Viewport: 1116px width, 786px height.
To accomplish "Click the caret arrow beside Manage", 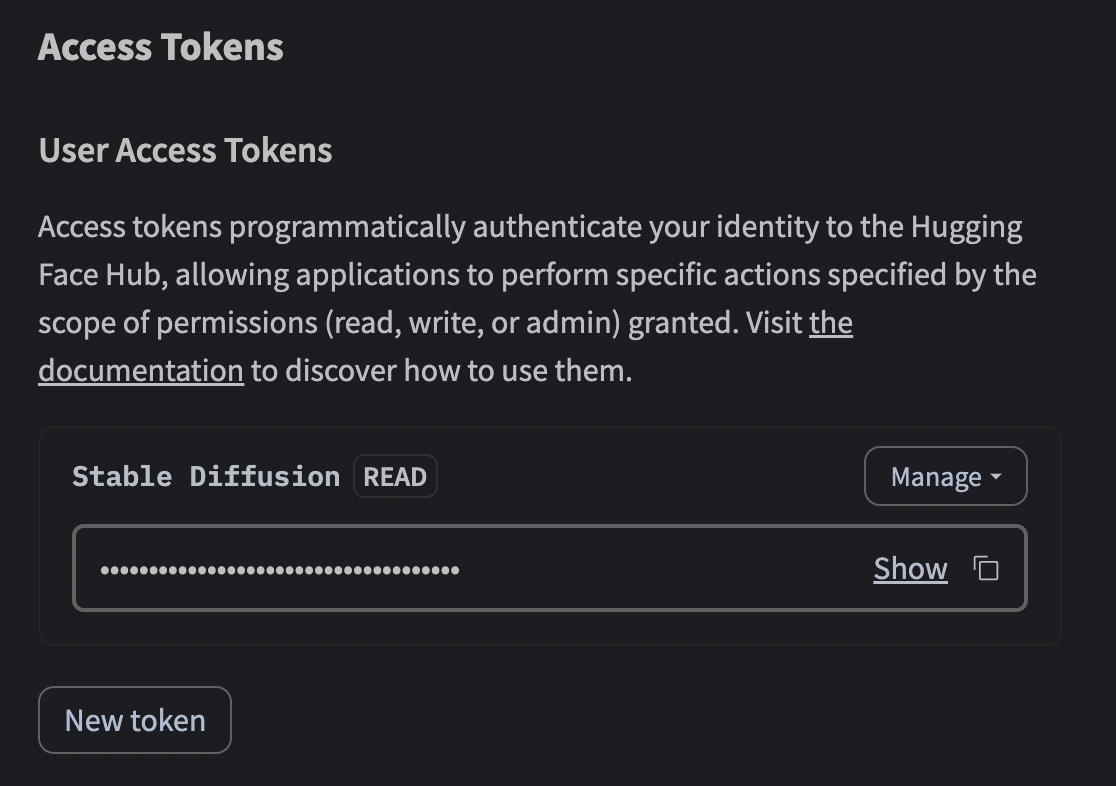I will [996, 478].
